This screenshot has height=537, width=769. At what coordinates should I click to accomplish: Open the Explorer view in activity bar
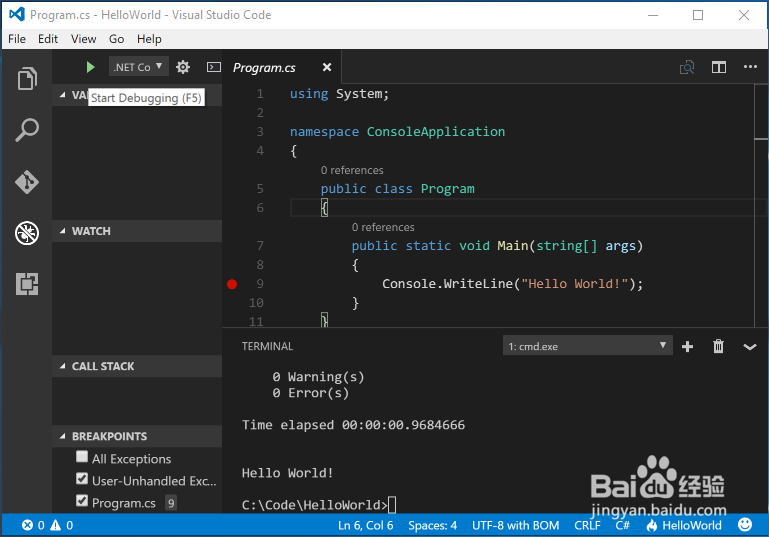click(27, 78)
